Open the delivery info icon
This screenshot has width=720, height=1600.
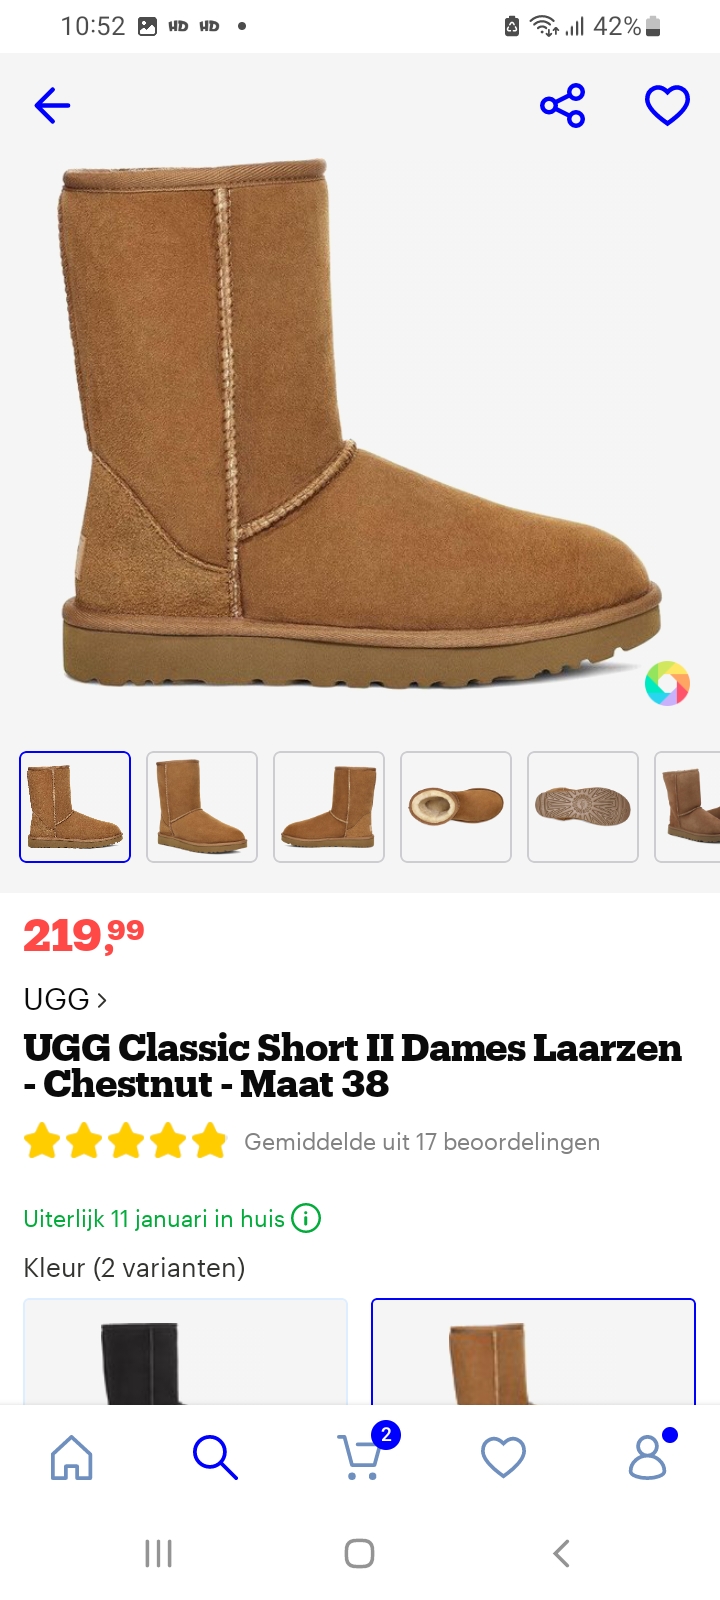pyautogui.click(x=306, y=1219)
